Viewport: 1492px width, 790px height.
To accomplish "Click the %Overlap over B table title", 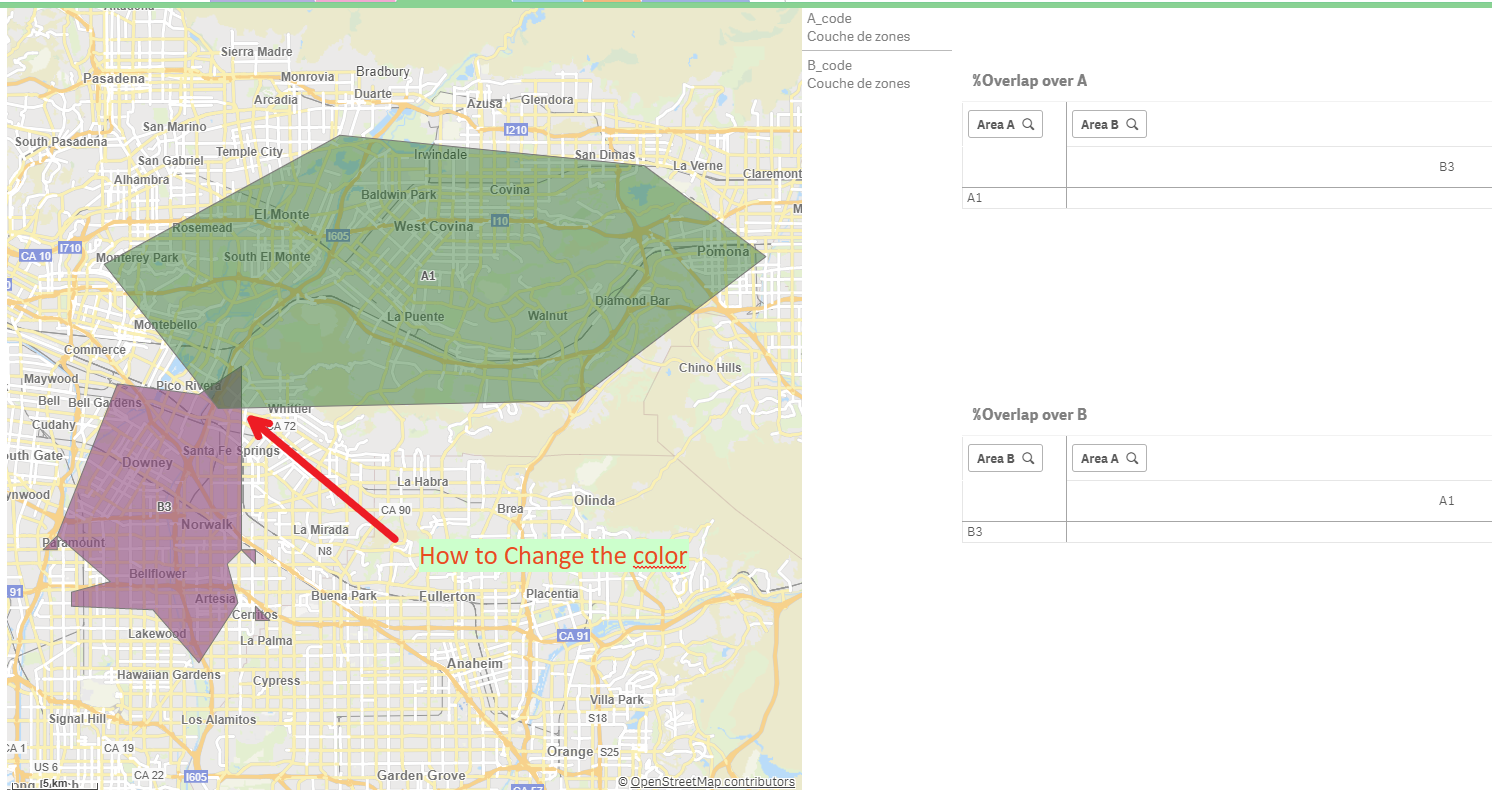I will tap(1029, 413).
